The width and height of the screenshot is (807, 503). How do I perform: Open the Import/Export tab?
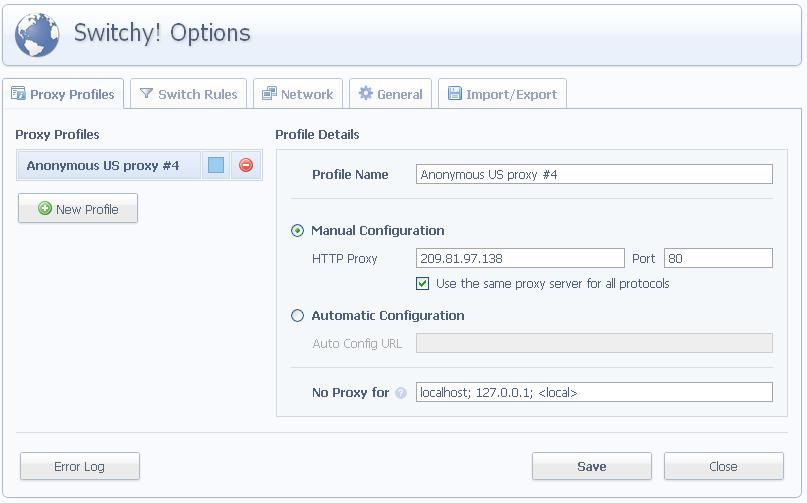(502, 94)
